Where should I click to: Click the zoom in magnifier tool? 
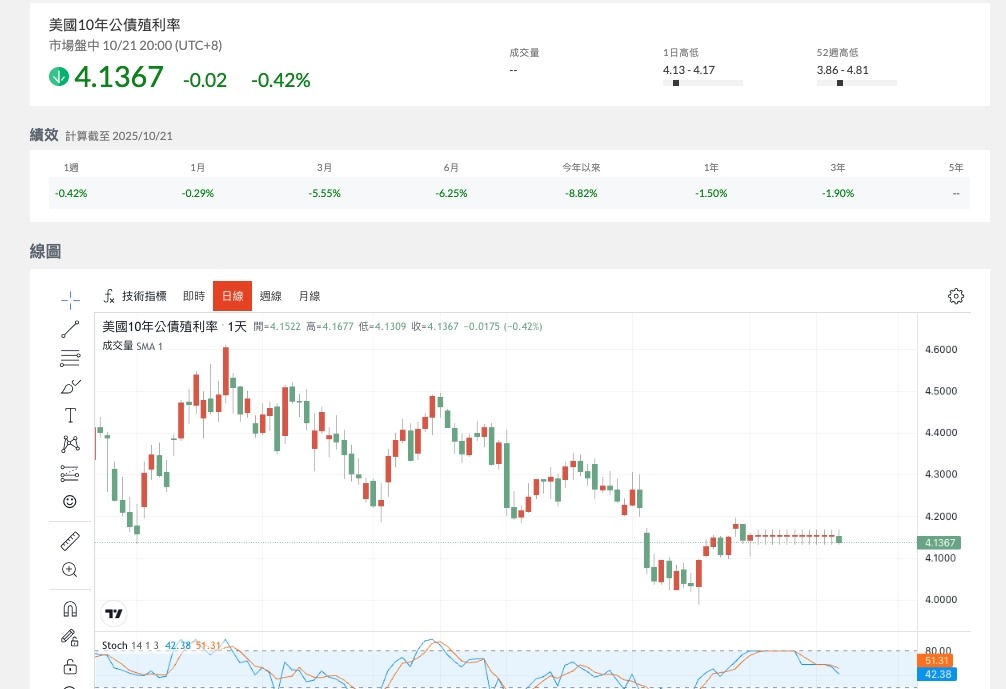point(70,570)
